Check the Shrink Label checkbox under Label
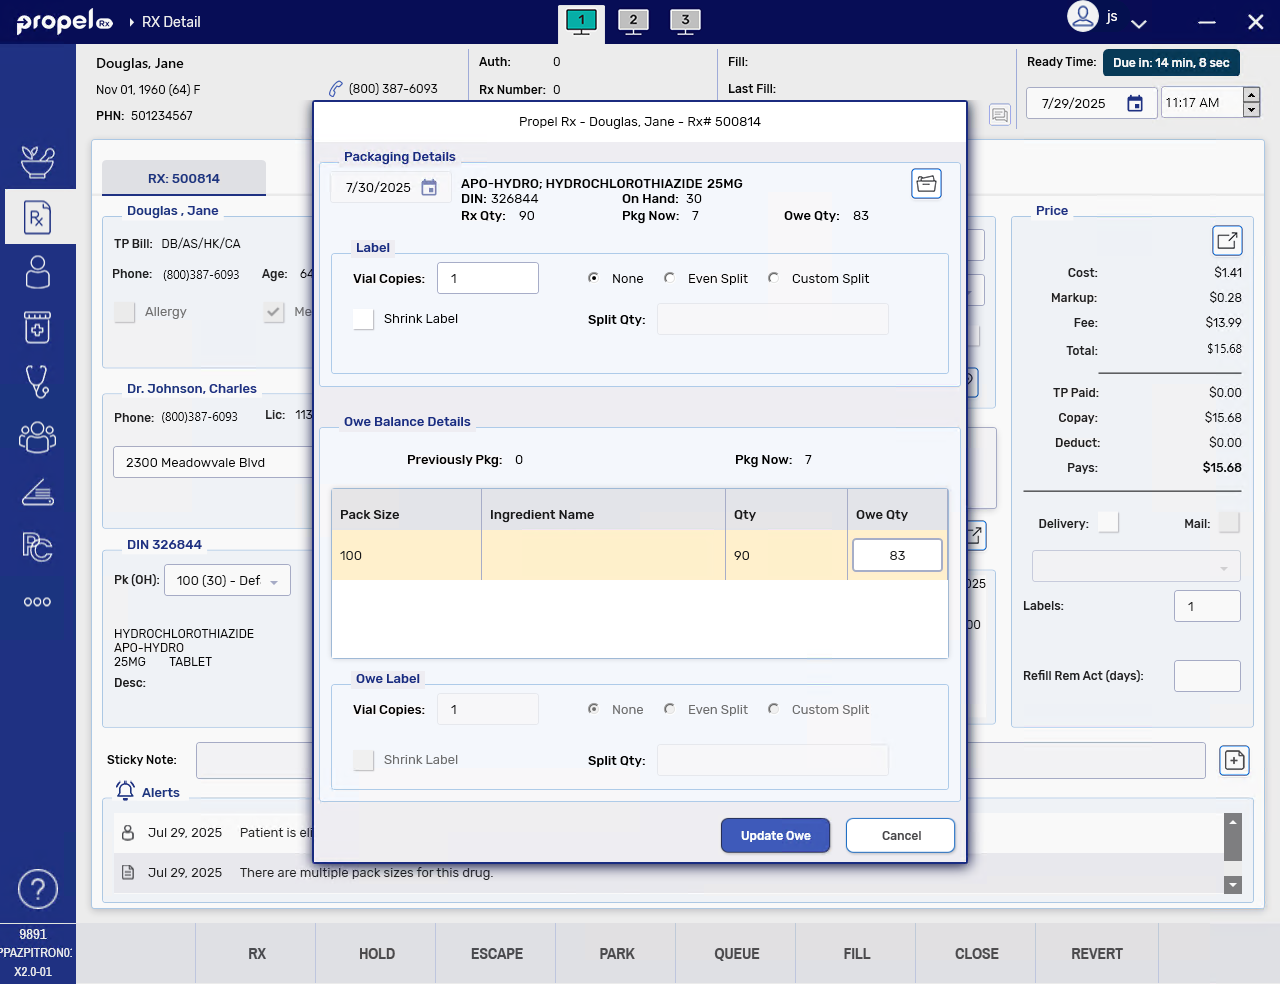 click(x=364, y=319)
